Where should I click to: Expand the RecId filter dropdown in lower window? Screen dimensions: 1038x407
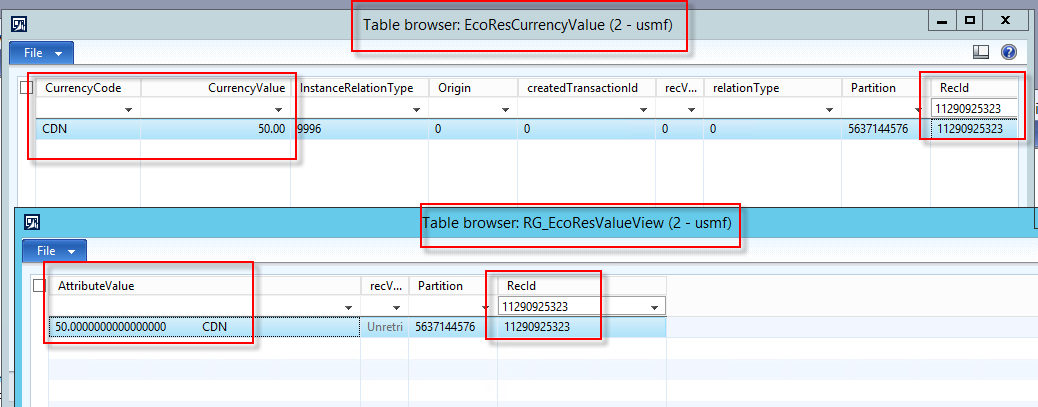tap(655, 307)
